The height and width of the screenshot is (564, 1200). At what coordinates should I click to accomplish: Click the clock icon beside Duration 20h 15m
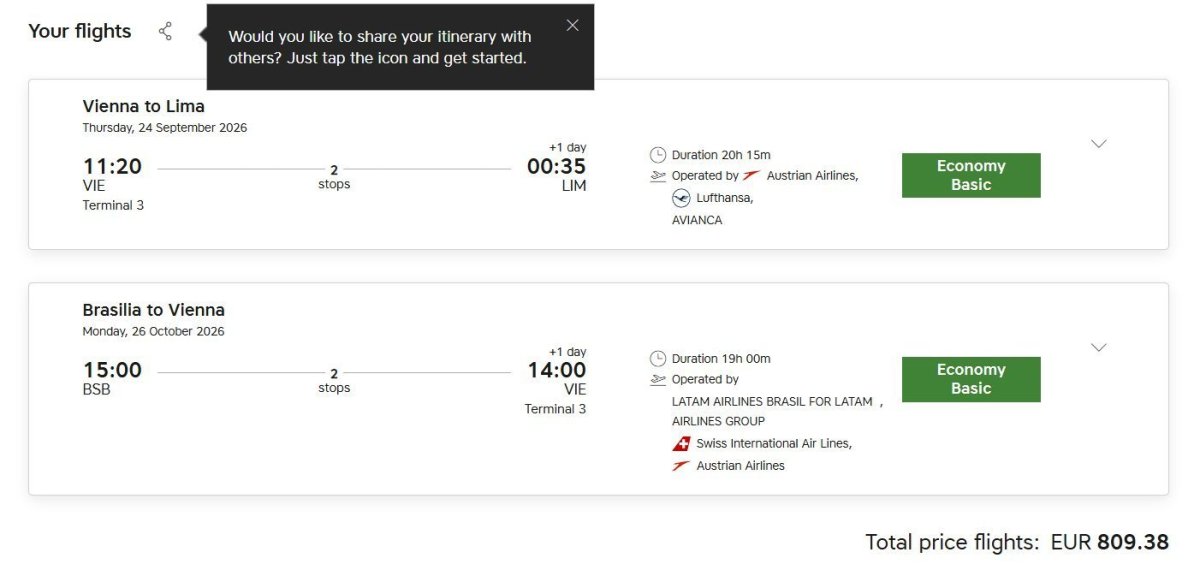coord(658,155)
